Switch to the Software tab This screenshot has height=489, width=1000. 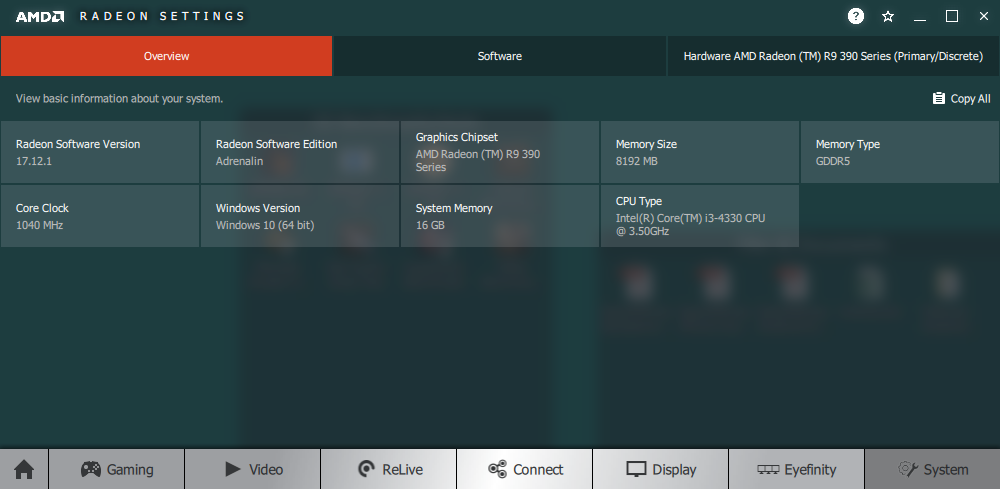pos(500,56)
